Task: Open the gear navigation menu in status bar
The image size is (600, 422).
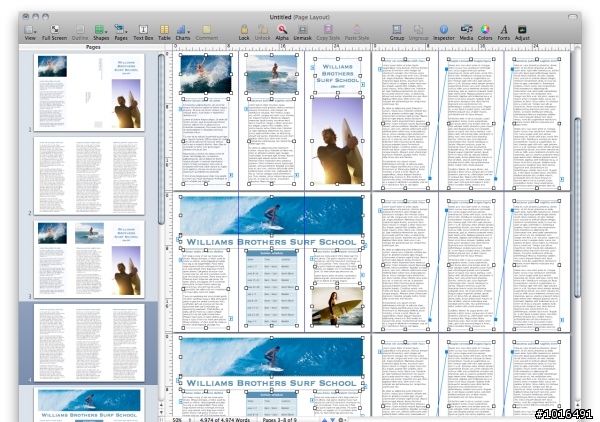Action: [342, 420]
